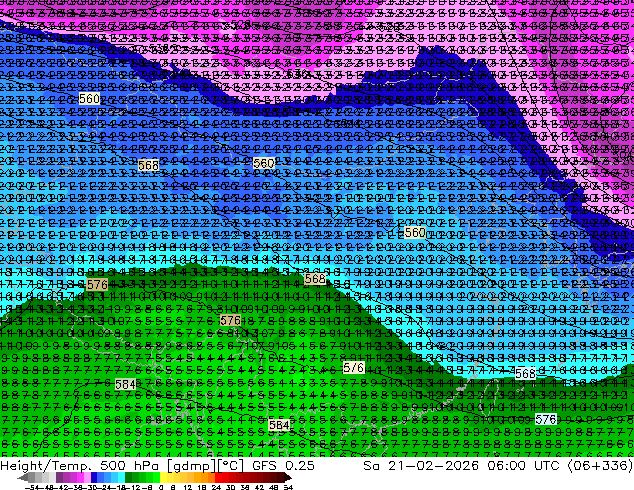Click the '[°C]' unit label
634x490 pixels.
tap(231, 466)
